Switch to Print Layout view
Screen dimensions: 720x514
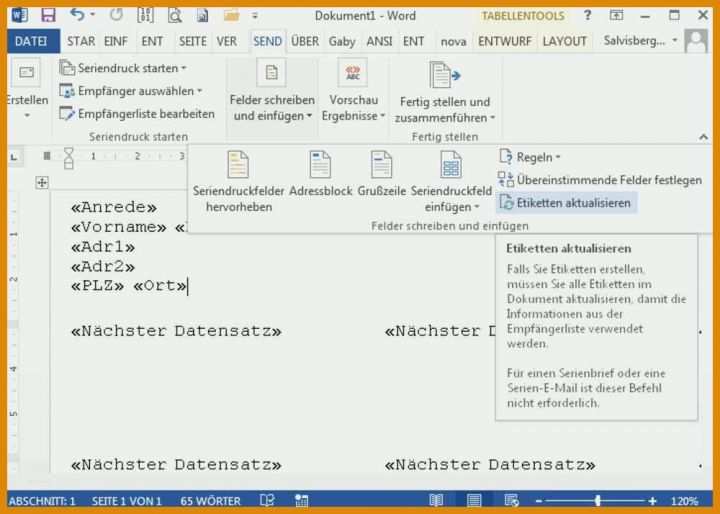pos(473,501)
